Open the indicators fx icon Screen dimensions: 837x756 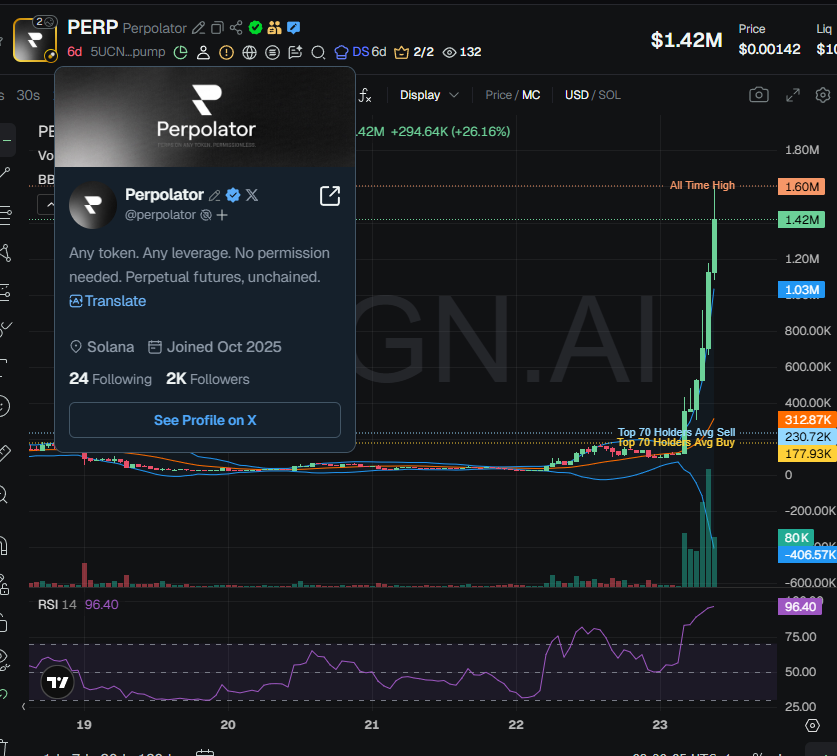click(365, 95)
